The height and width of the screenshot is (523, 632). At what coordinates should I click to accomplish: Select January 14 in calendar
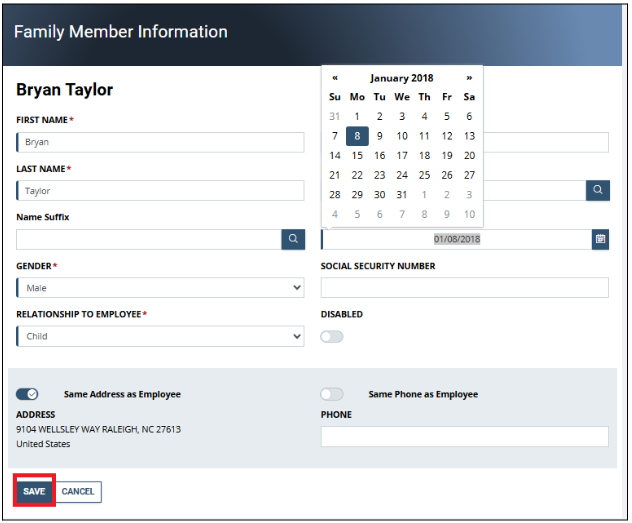(335, 156)
